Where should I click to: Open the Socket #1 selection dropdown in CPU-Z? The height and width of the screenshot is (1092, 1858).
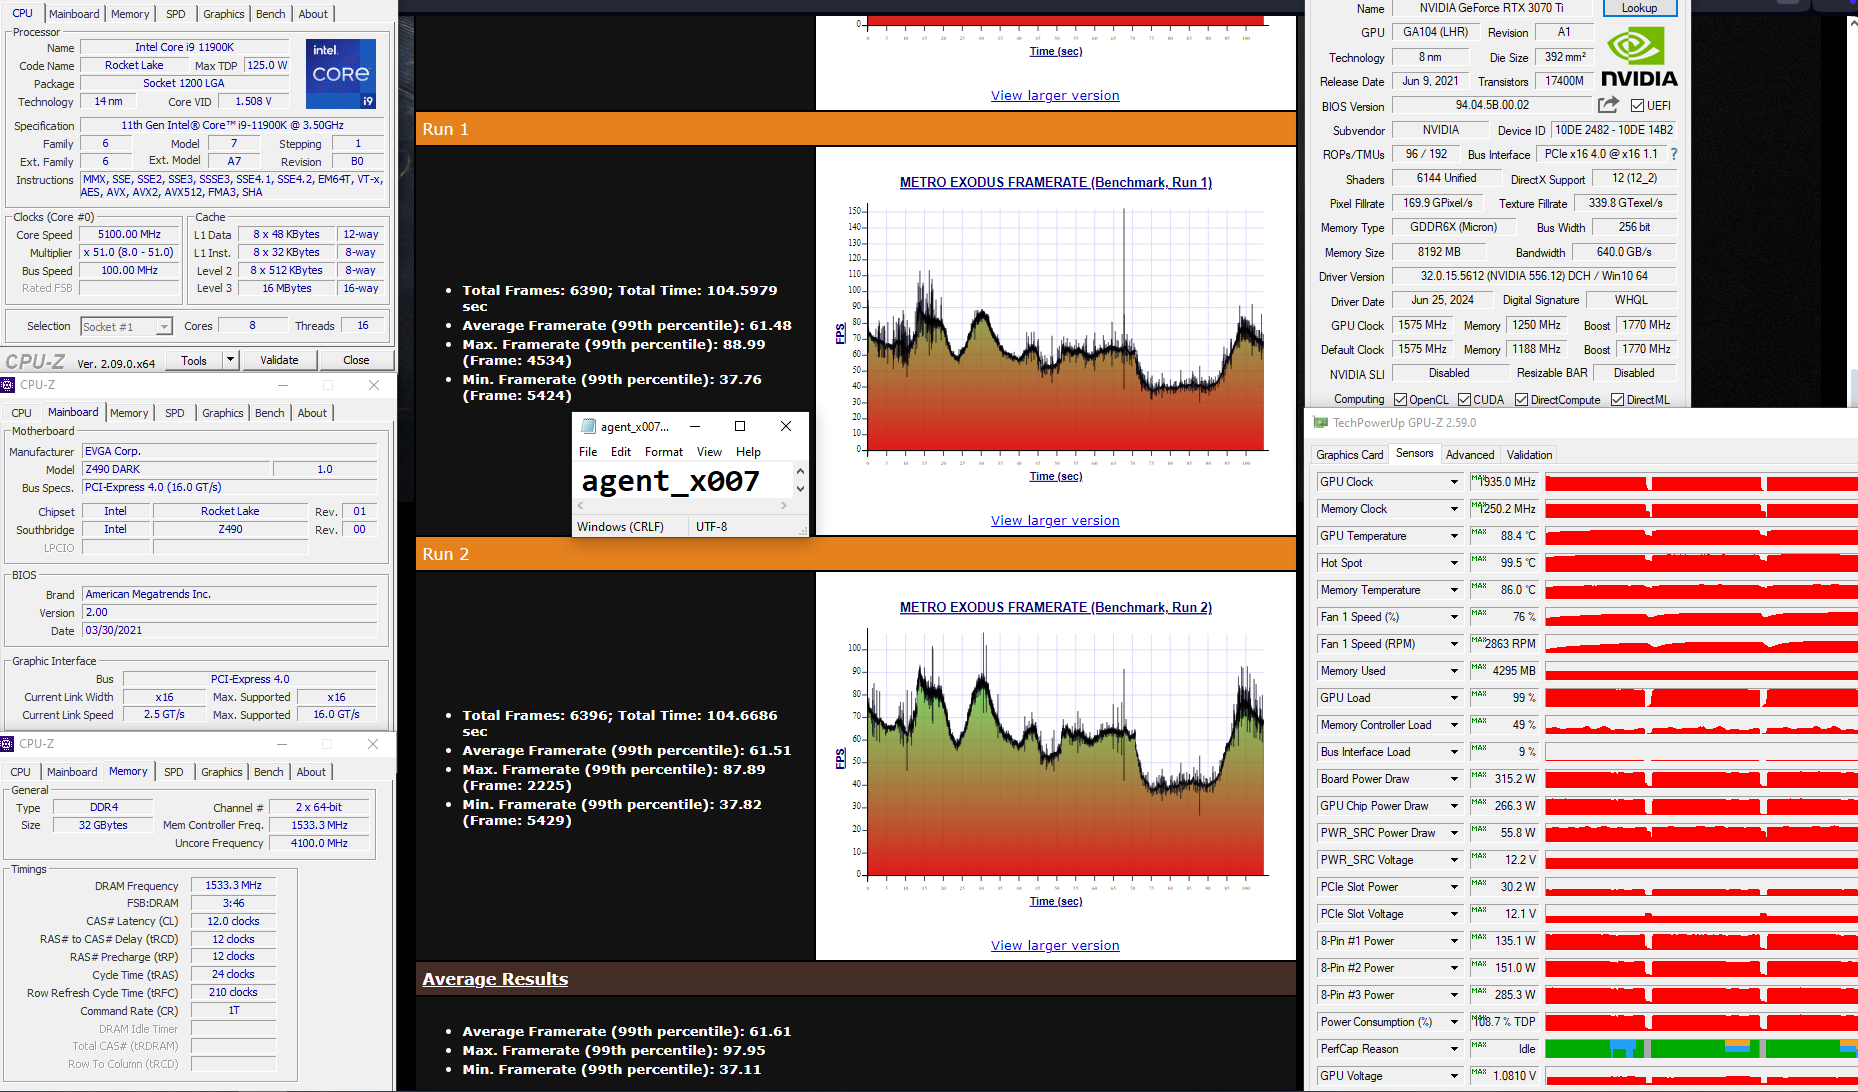pyautogui.click(x=163, y=327)
